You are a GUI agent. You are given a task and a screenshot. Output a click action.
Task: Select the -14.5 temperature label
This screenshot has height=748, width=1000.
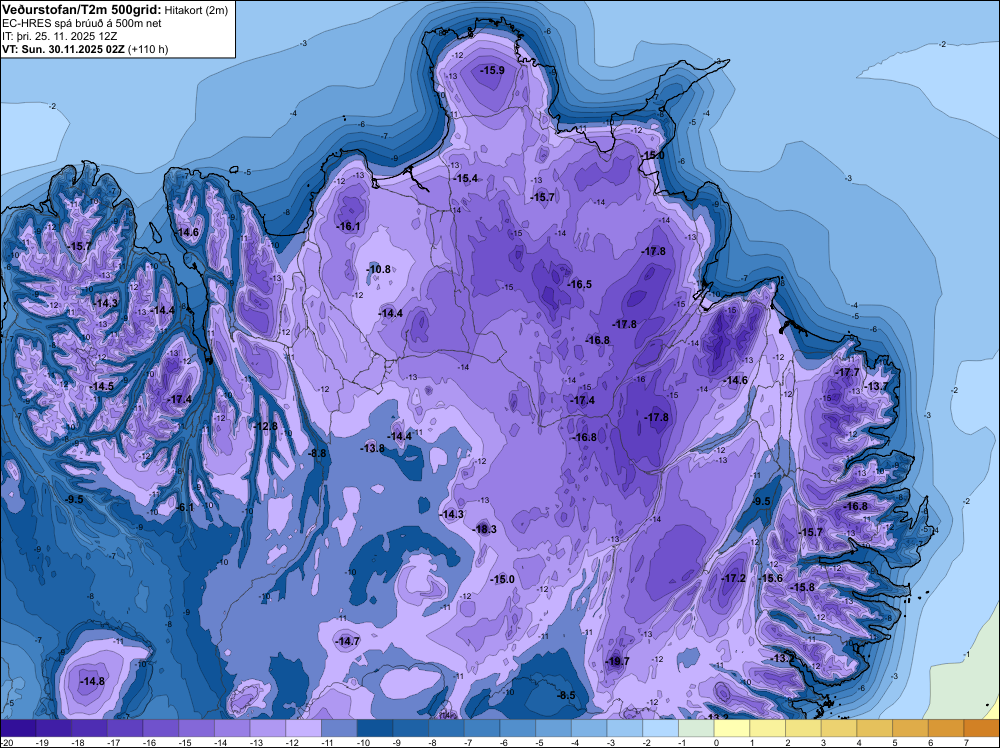click(x=101, y=386)
